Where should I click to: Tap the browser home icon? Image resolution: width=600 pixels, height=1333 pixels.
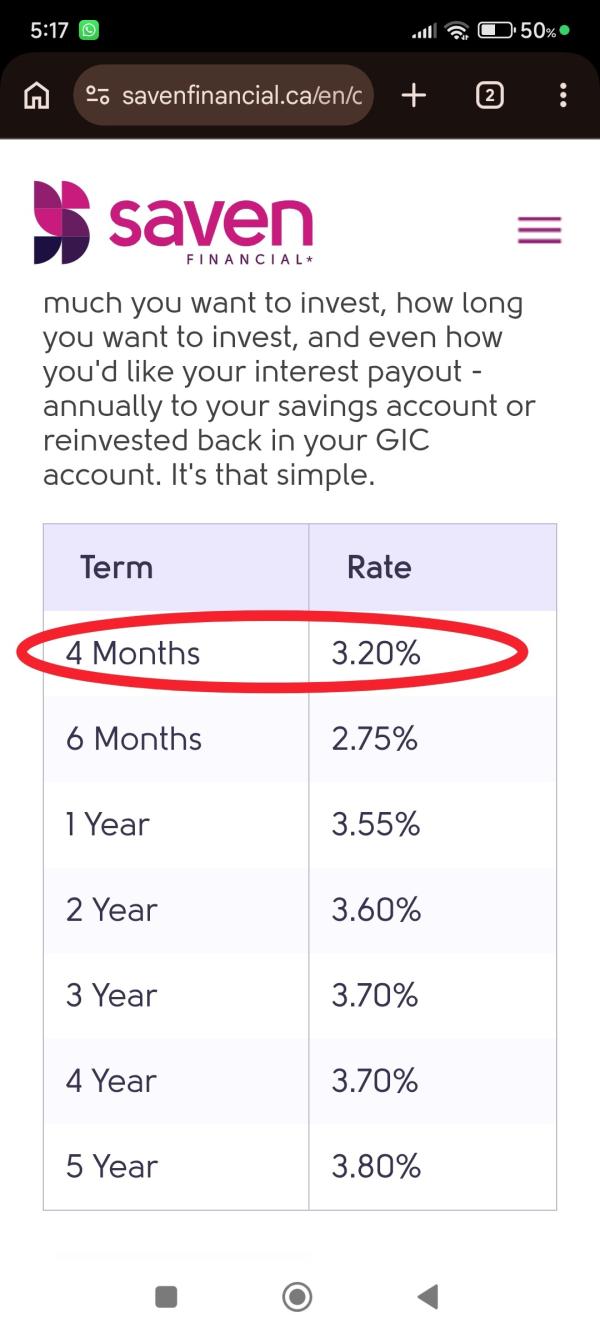[37, 96]
